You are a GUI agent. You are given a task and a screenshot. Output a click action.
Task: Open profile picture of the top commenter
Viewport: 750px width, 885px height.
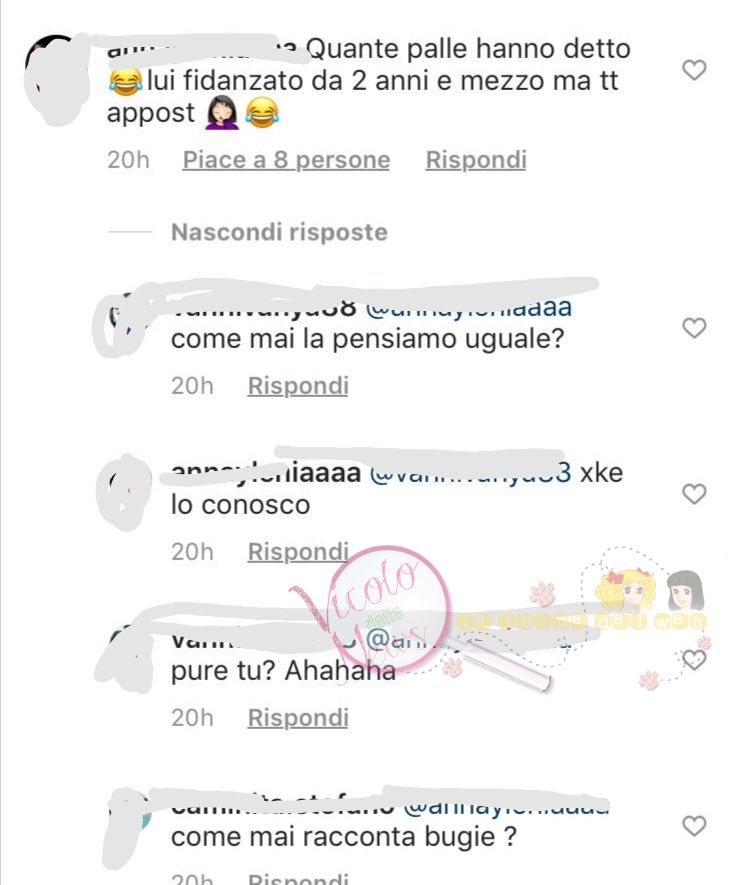pyautogui.click(x=56, y=79)
